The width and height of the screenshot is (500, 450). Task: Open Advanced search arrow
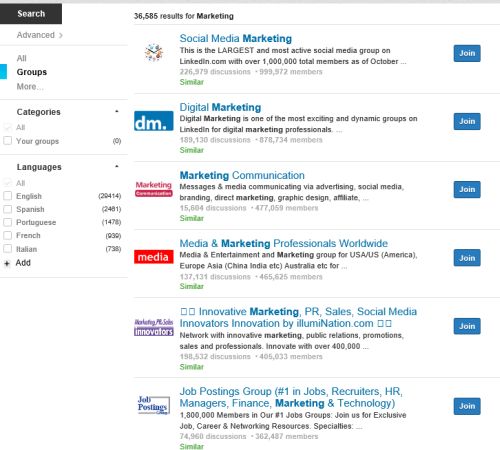[60, 35]
